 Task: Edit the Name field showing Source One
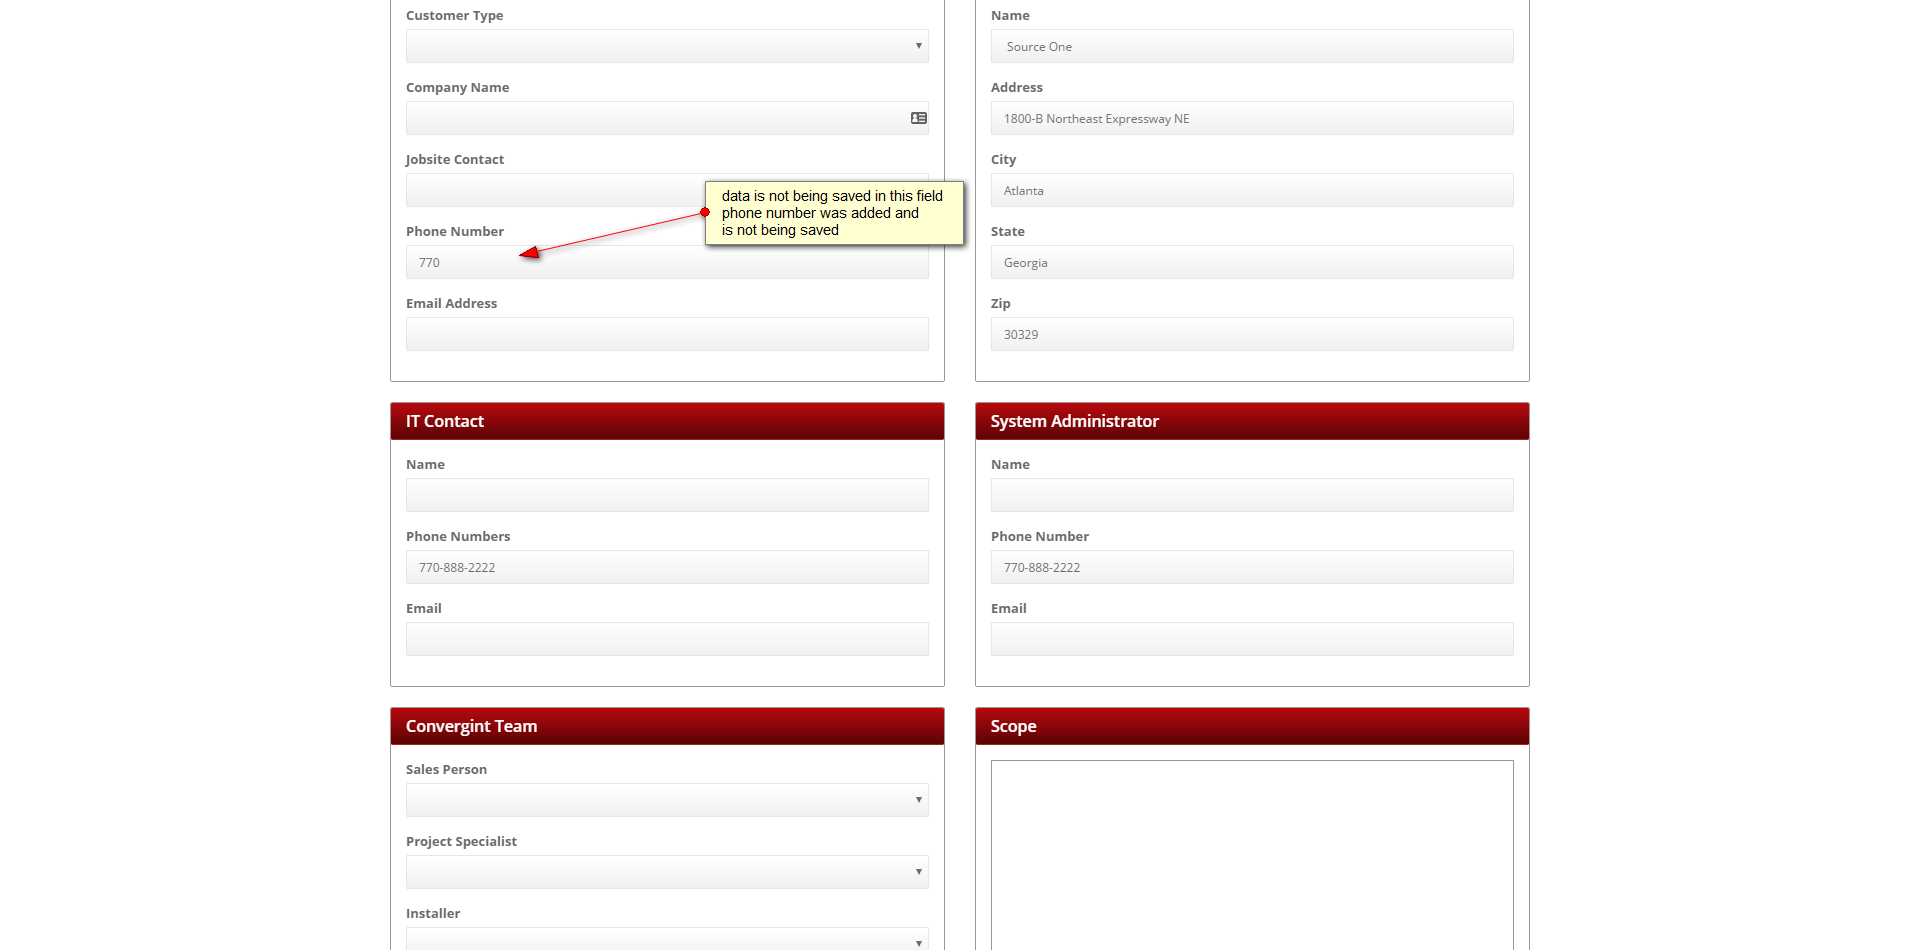pos(1252,46)
